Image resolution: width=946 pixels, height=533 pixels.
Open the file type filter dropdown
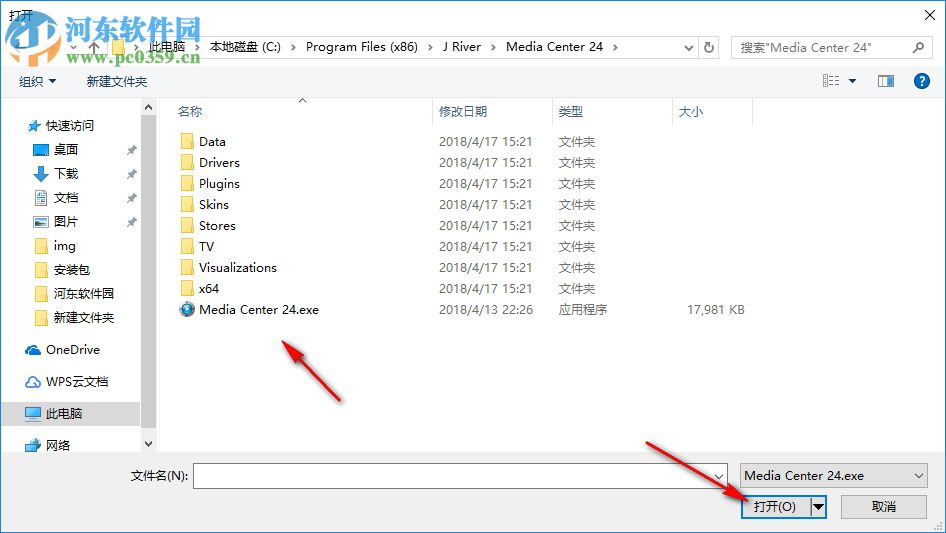[x=833, y=476]
